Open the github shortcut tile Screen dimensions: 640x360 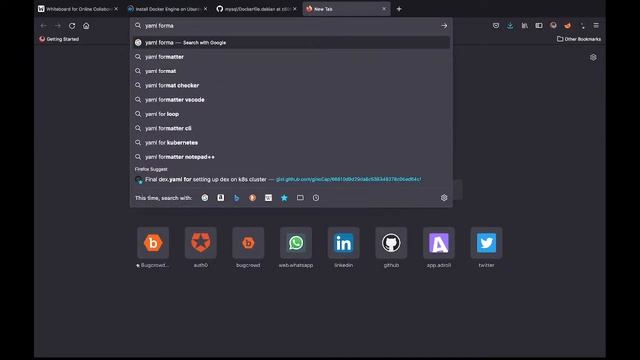pos(391,243)
